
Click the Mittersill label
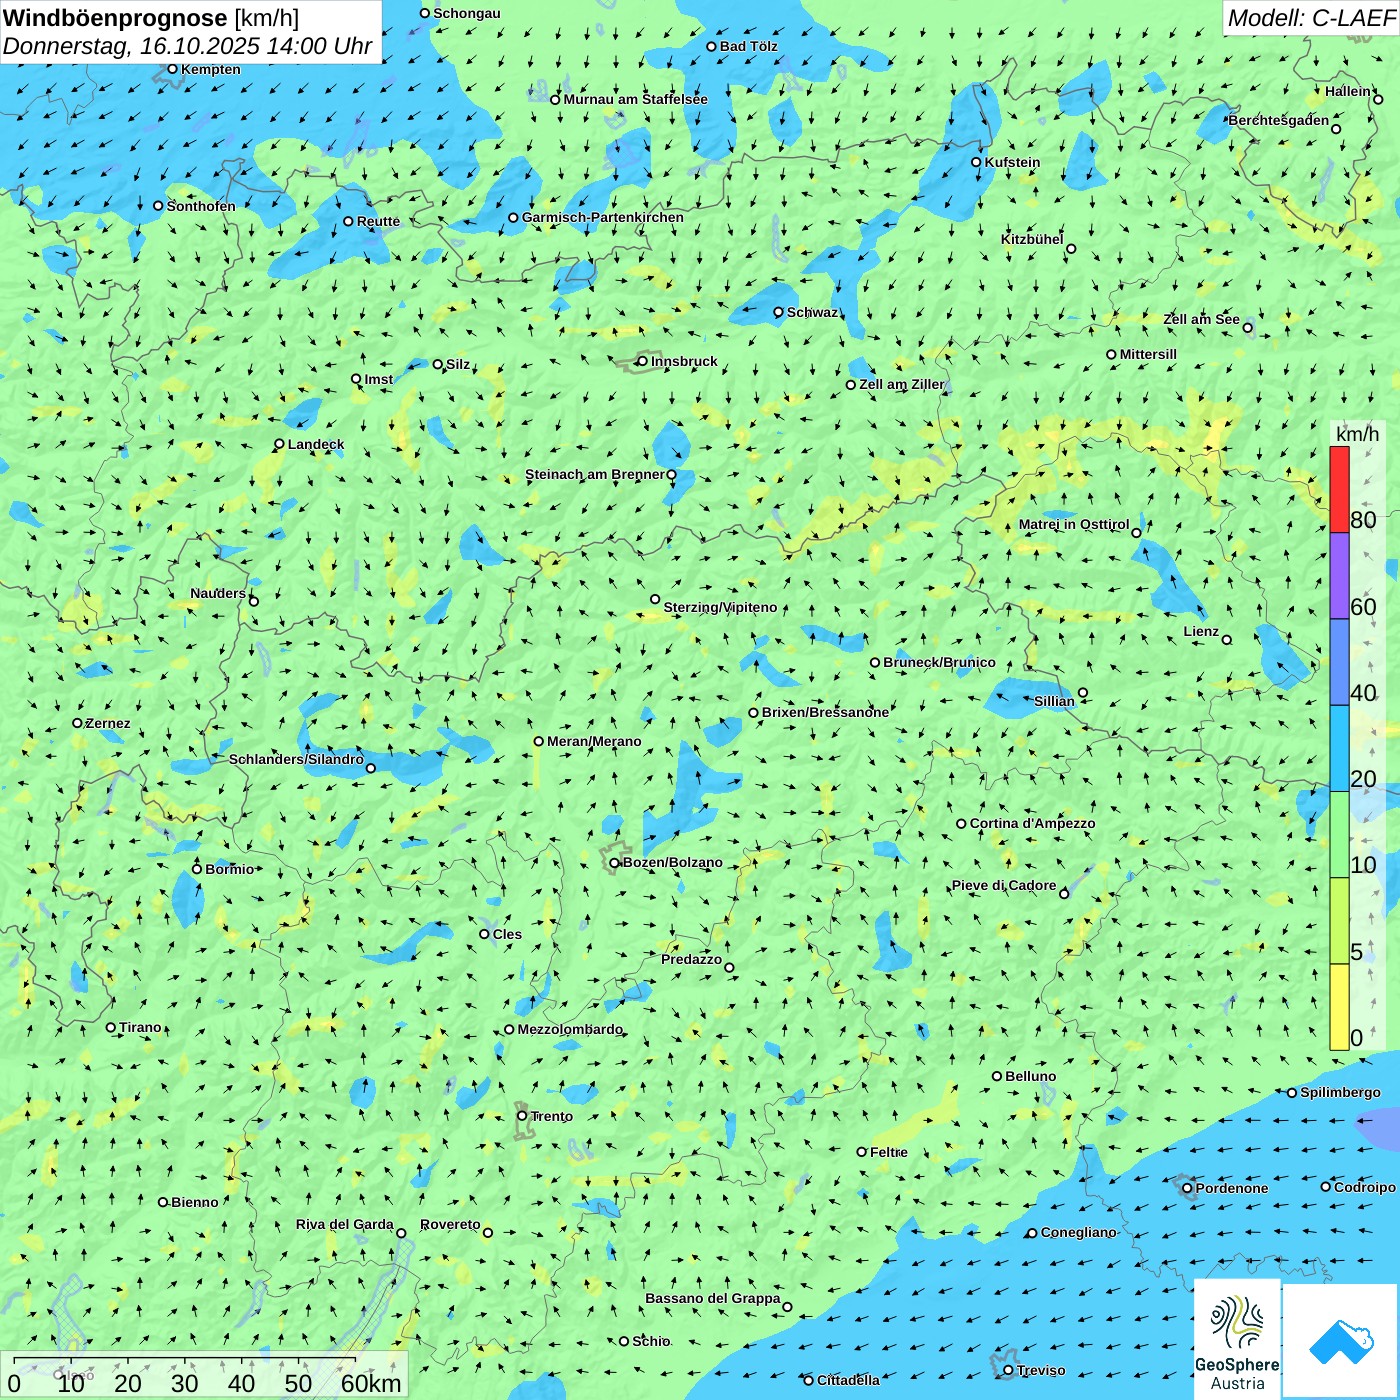point(1148,354)
